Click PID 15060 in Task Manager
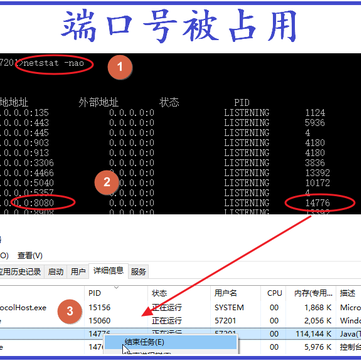 coord(99,321)
